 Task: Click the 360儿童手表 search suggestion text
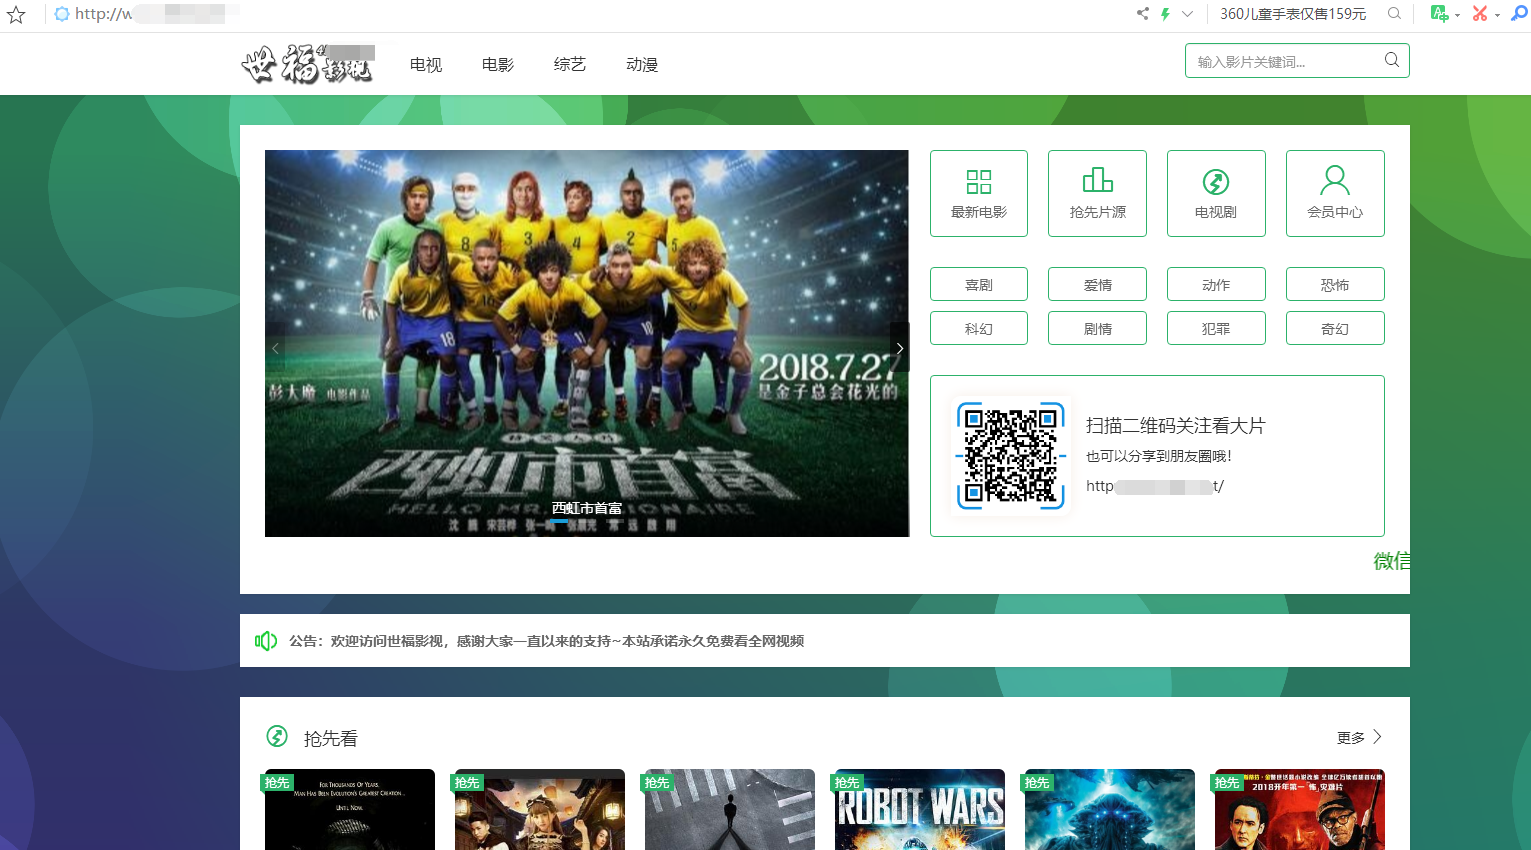pyautogui.click(x=1293, y=14)
